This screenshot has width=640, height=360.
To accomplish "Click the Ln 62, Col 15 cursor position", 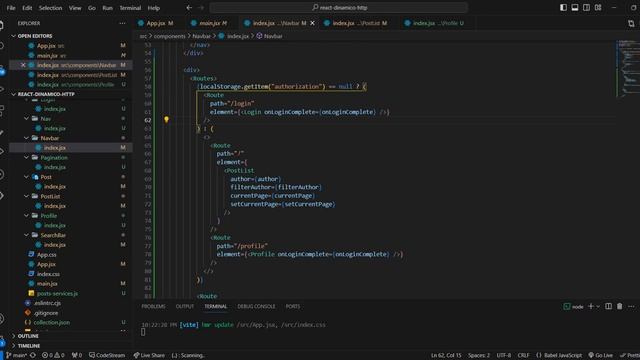I will tap(446, 356).
